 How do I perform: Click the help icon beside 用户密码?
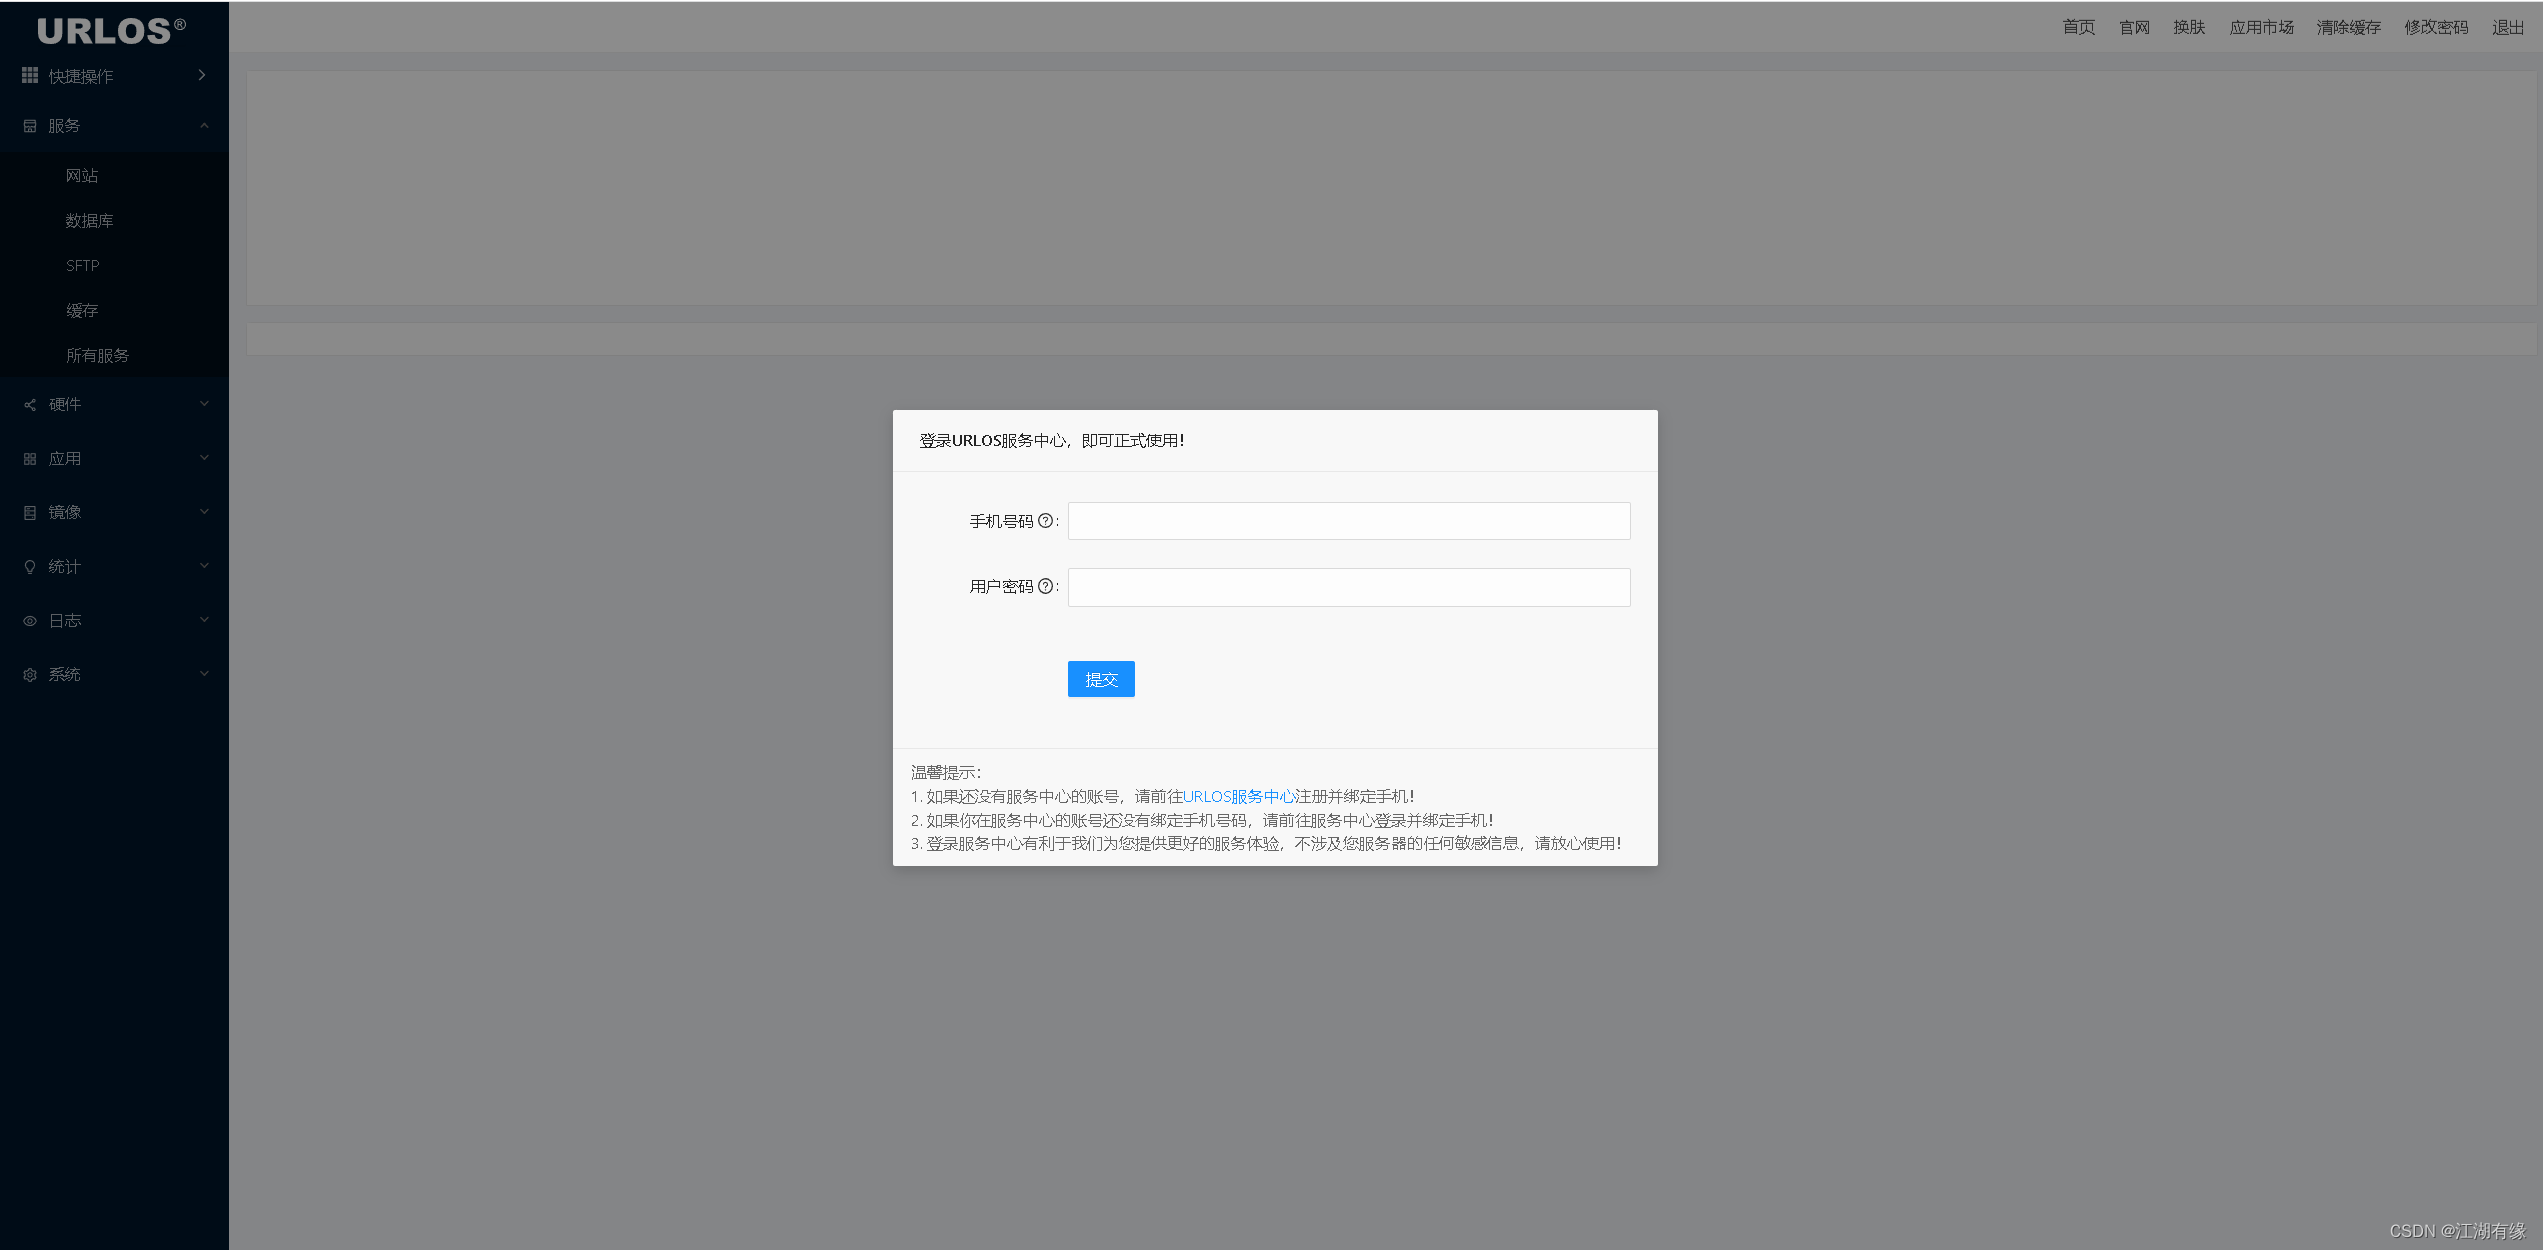1047,586
